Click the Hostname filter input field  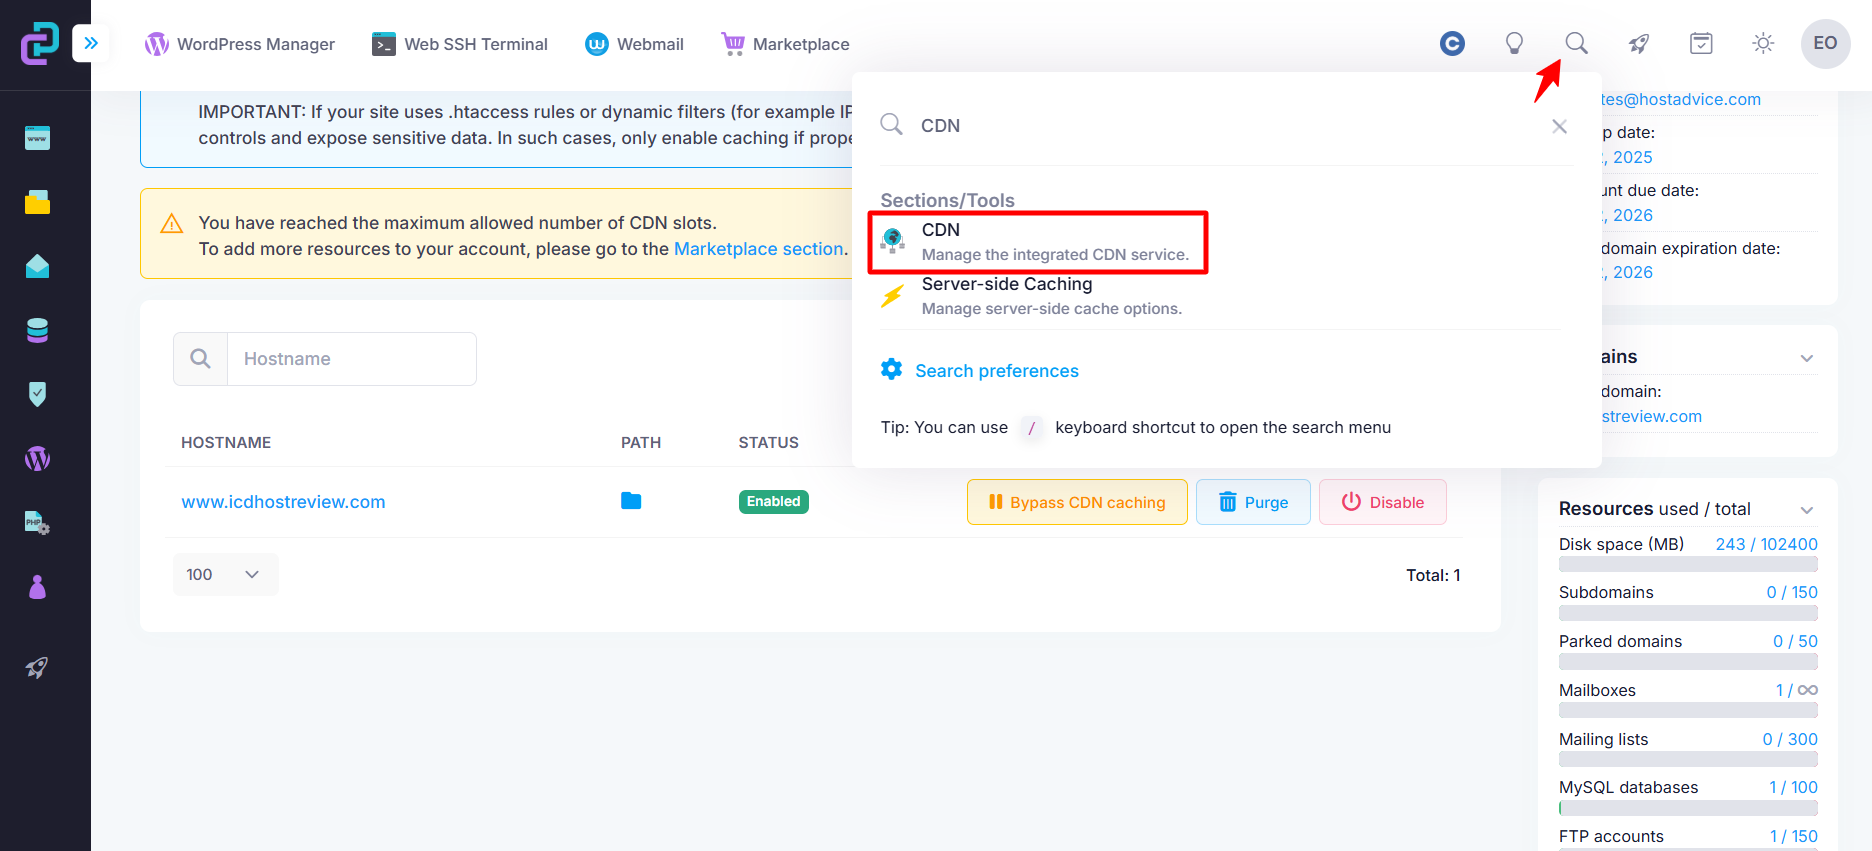coord(352,359)
